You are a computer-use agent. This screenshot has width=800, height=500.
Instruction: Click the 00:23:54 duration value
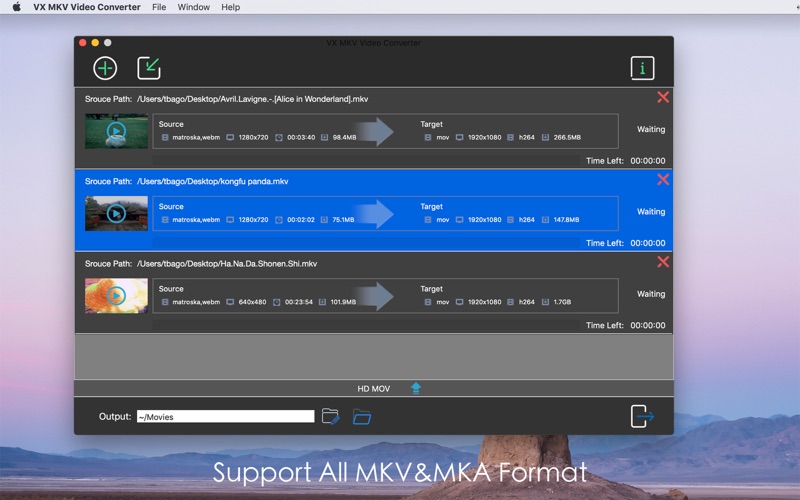(x=299, y=302)
